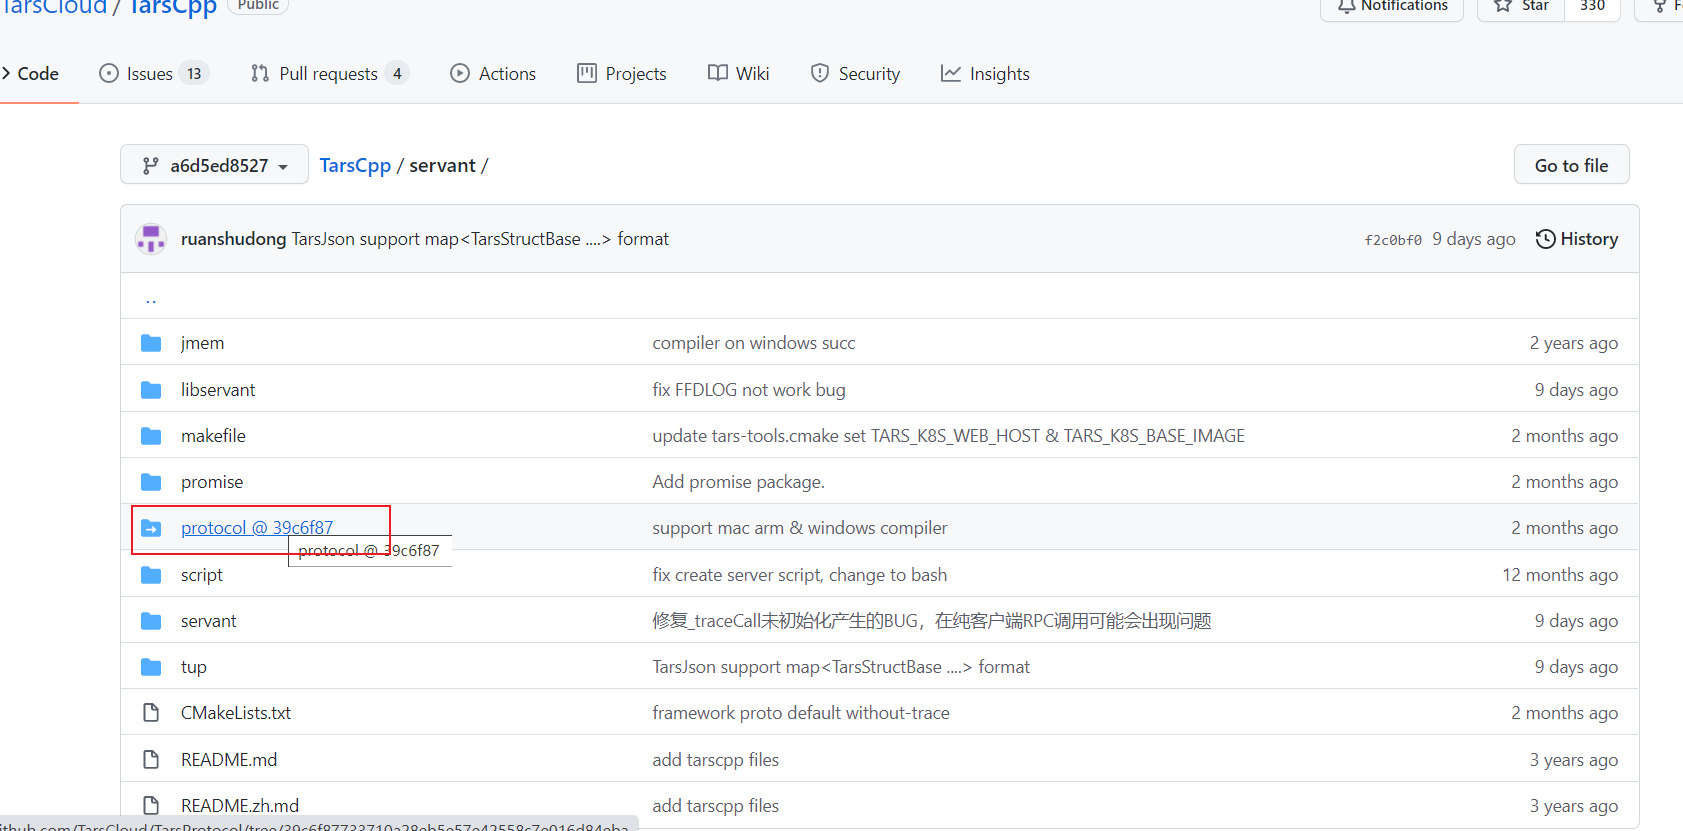Open 'Add promise package.' commit message
Image resolution: width=1683 pixels, height=831 pixels.
(x=739, y=482)
